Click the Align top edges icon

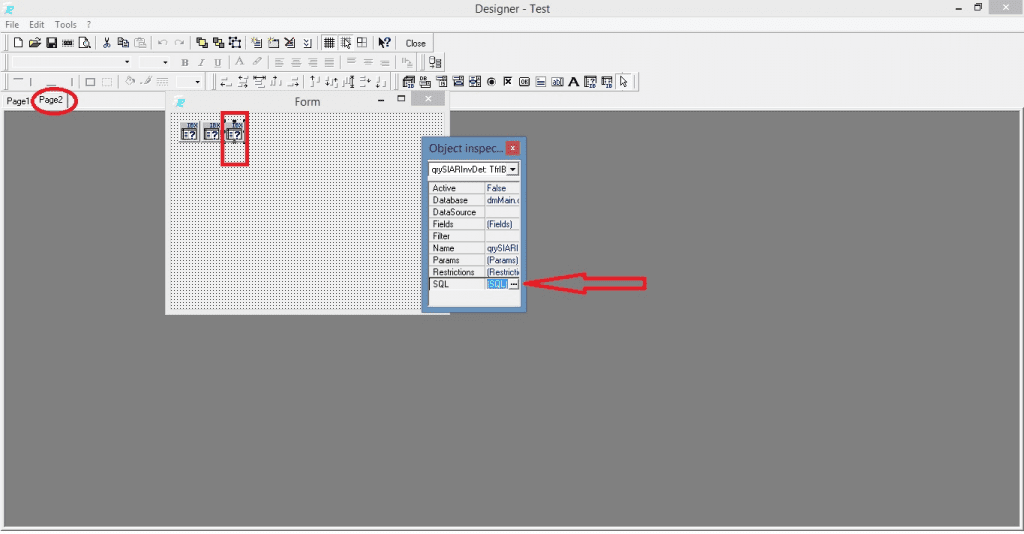pos(315,82)
